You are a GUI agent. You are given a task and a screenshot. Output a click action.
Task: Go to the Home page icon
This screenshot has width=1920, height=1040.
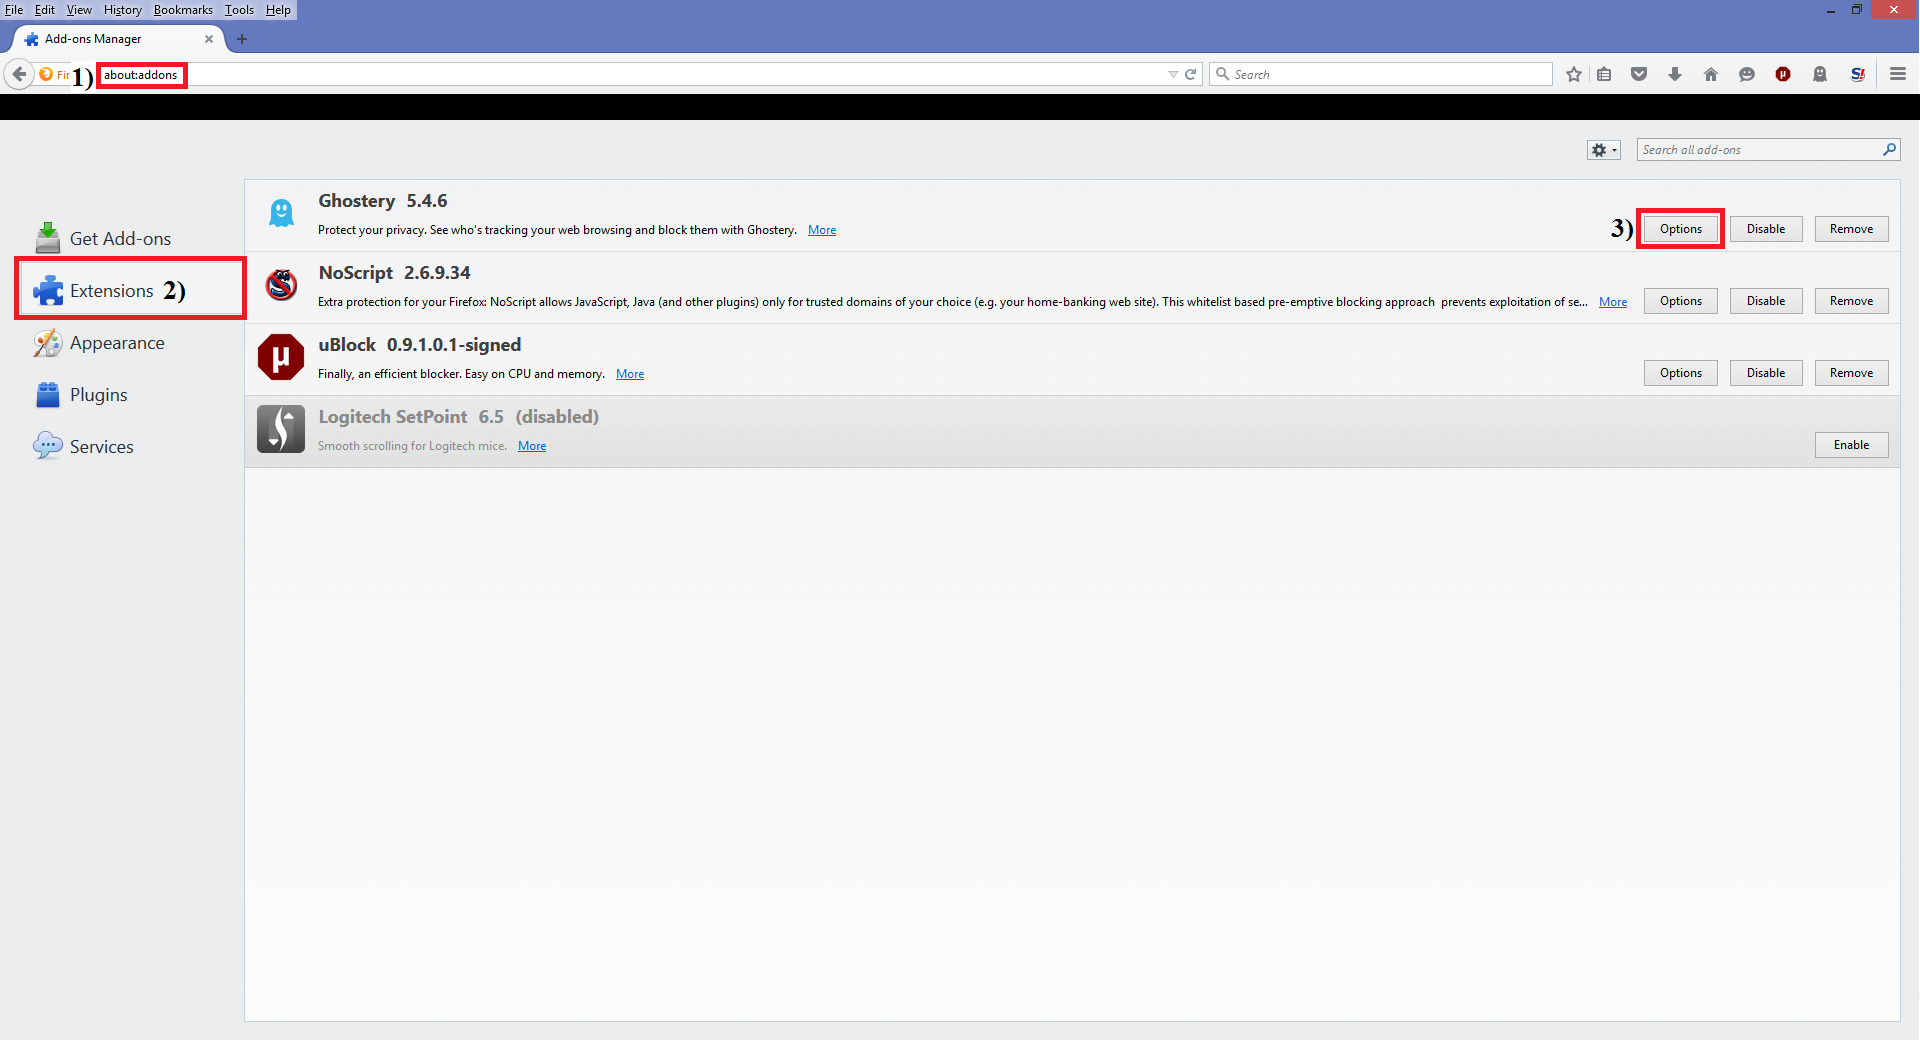click(1711, 75)
